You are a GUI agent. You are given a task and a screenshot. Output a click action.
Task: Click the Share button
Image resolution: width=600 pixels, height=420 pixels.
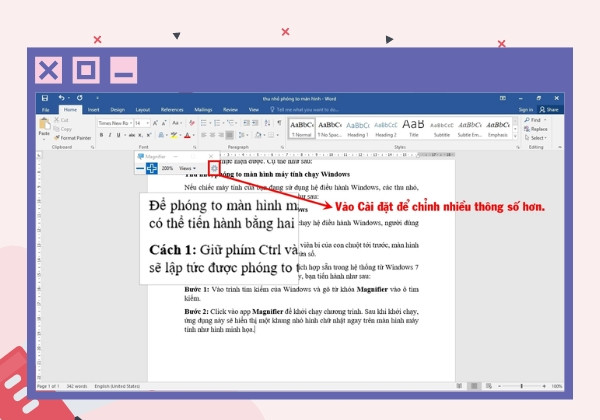click(549, 110)
